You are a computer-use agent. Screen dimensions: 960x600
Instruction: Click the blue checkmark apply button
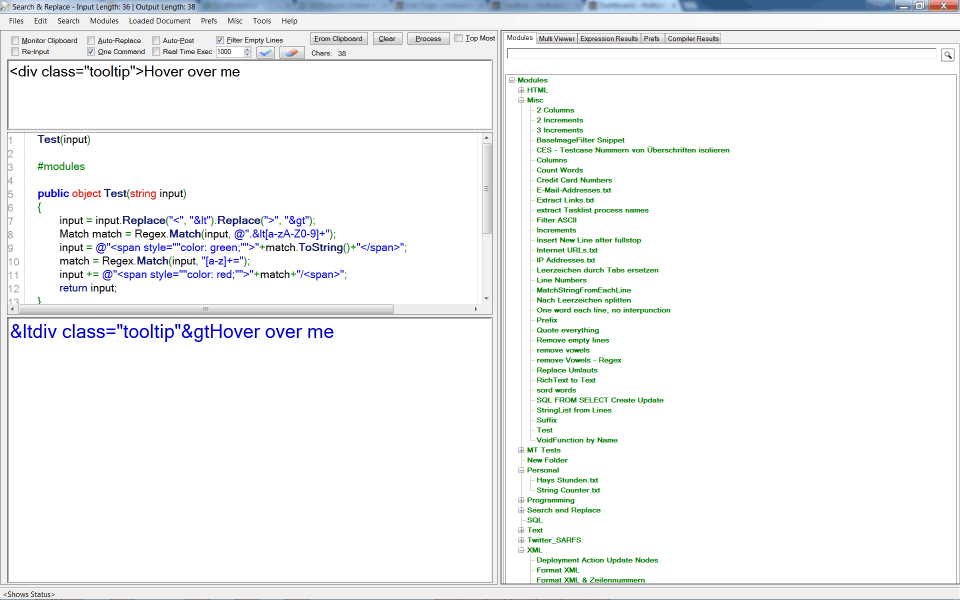266,53
